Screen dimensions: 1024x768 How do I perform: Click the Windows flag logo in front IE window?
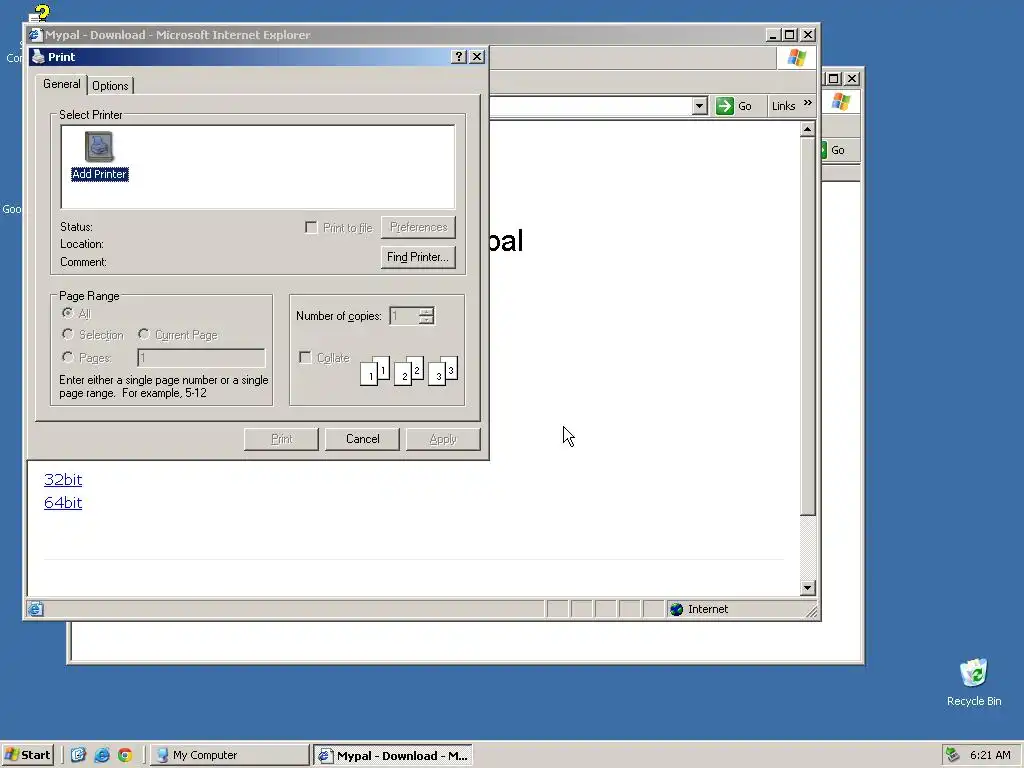click(797, 57)
